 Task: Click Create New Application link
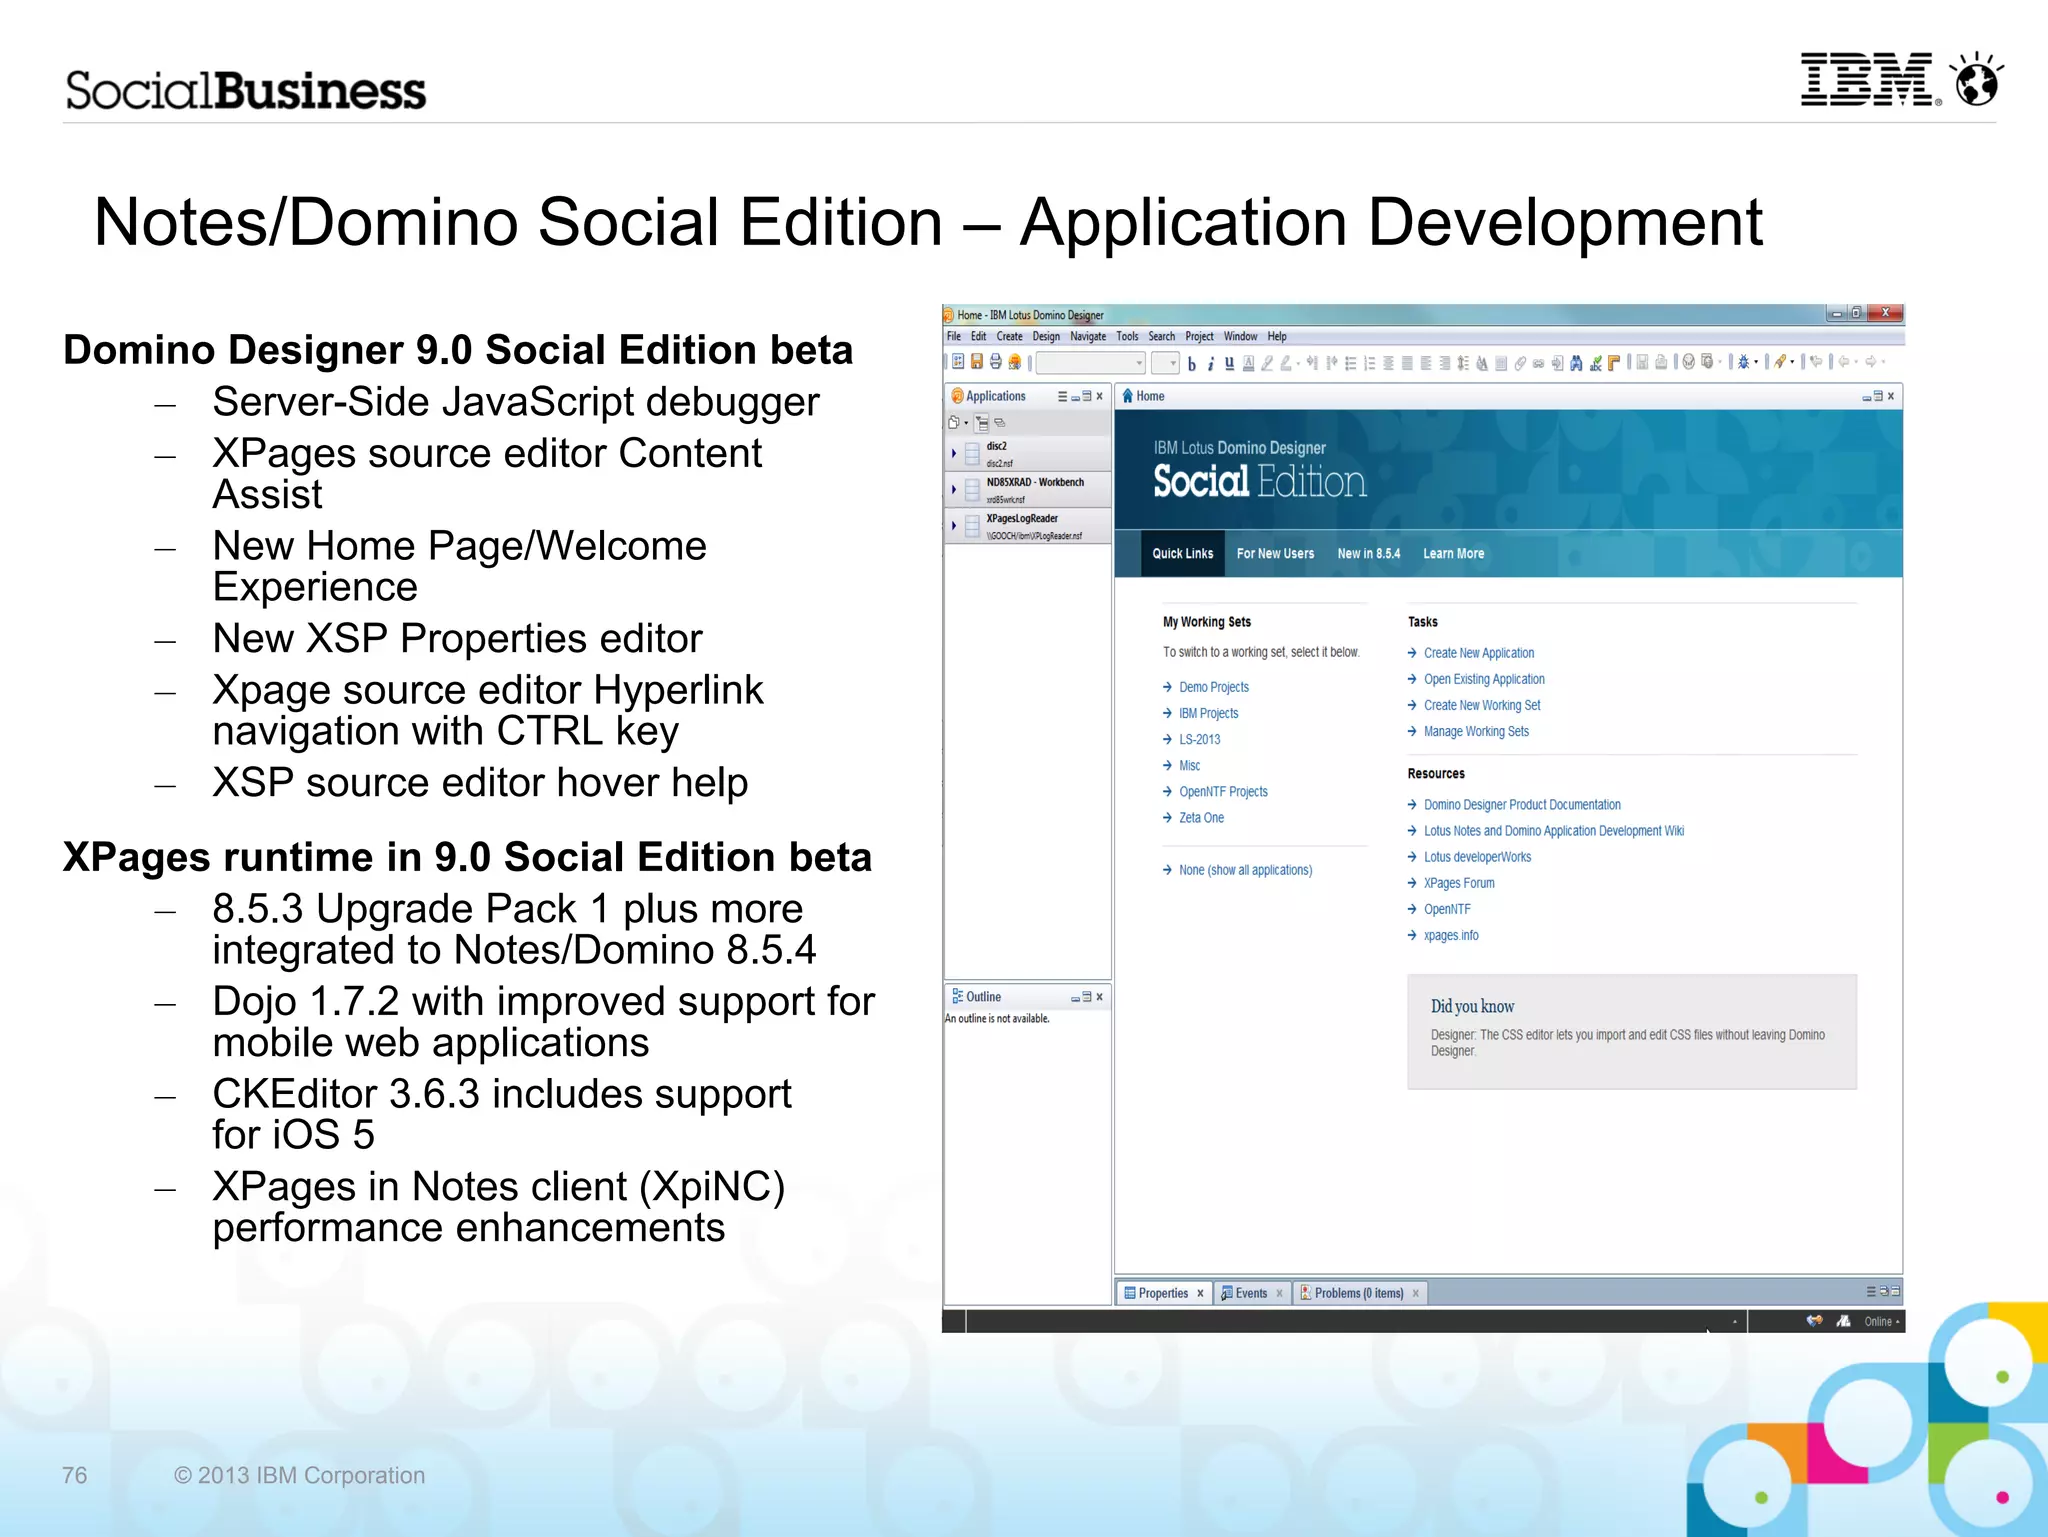pyautogui.click(x=1478, y=653)
